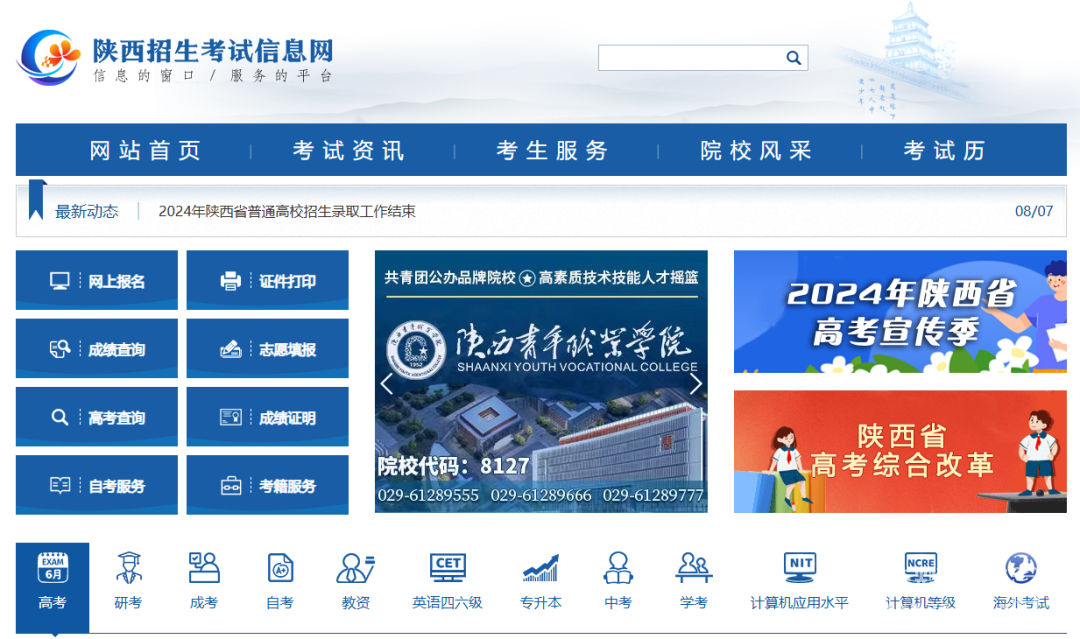Click the magnifier icon for 高考查询
Screen dimensions: 1080x639
60,417
